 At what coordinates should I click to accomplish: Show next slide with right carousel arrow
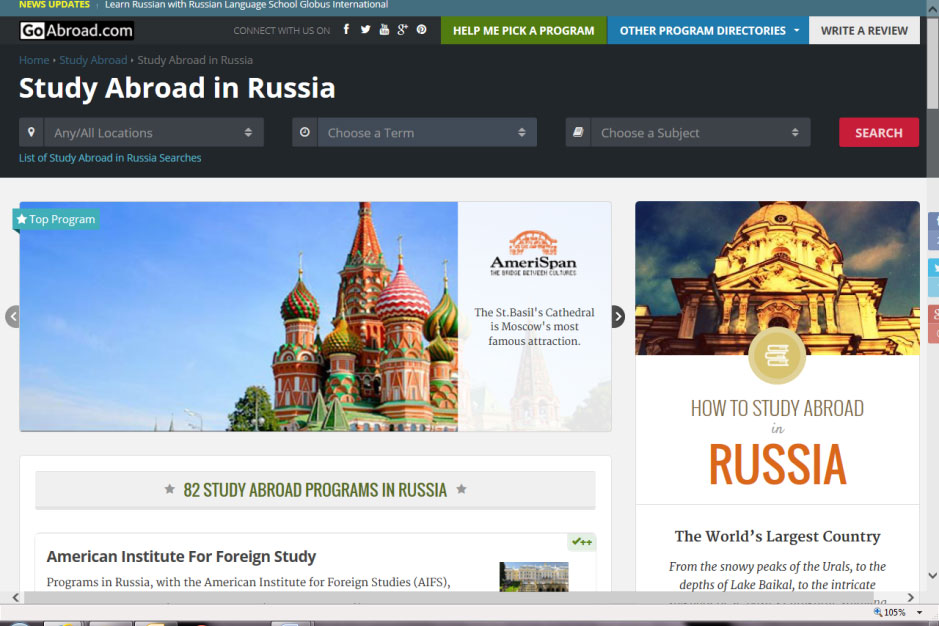tap(618, 316)
